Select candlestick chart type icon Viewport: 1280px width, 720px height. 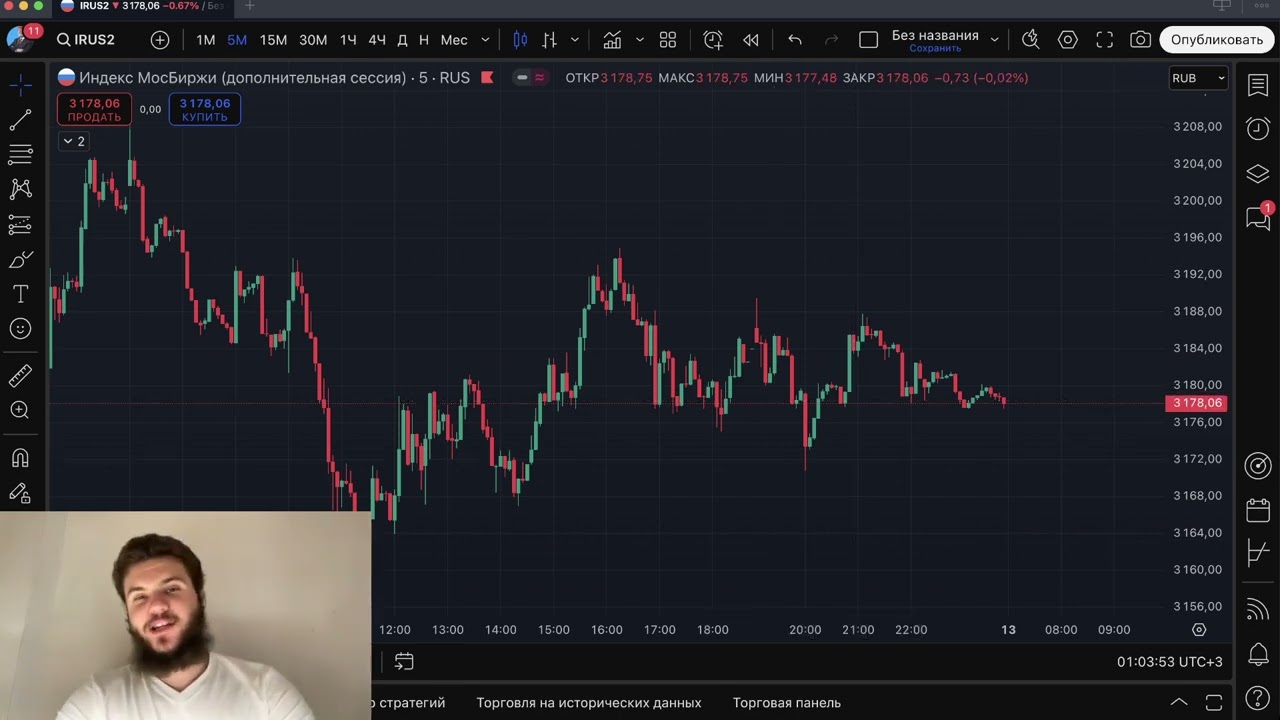[x=520, y=40]
